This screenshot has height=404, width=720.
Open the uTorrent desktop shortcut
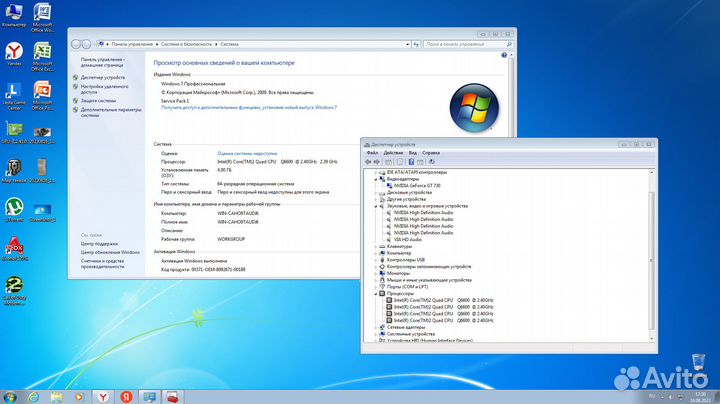click(14, 210)
